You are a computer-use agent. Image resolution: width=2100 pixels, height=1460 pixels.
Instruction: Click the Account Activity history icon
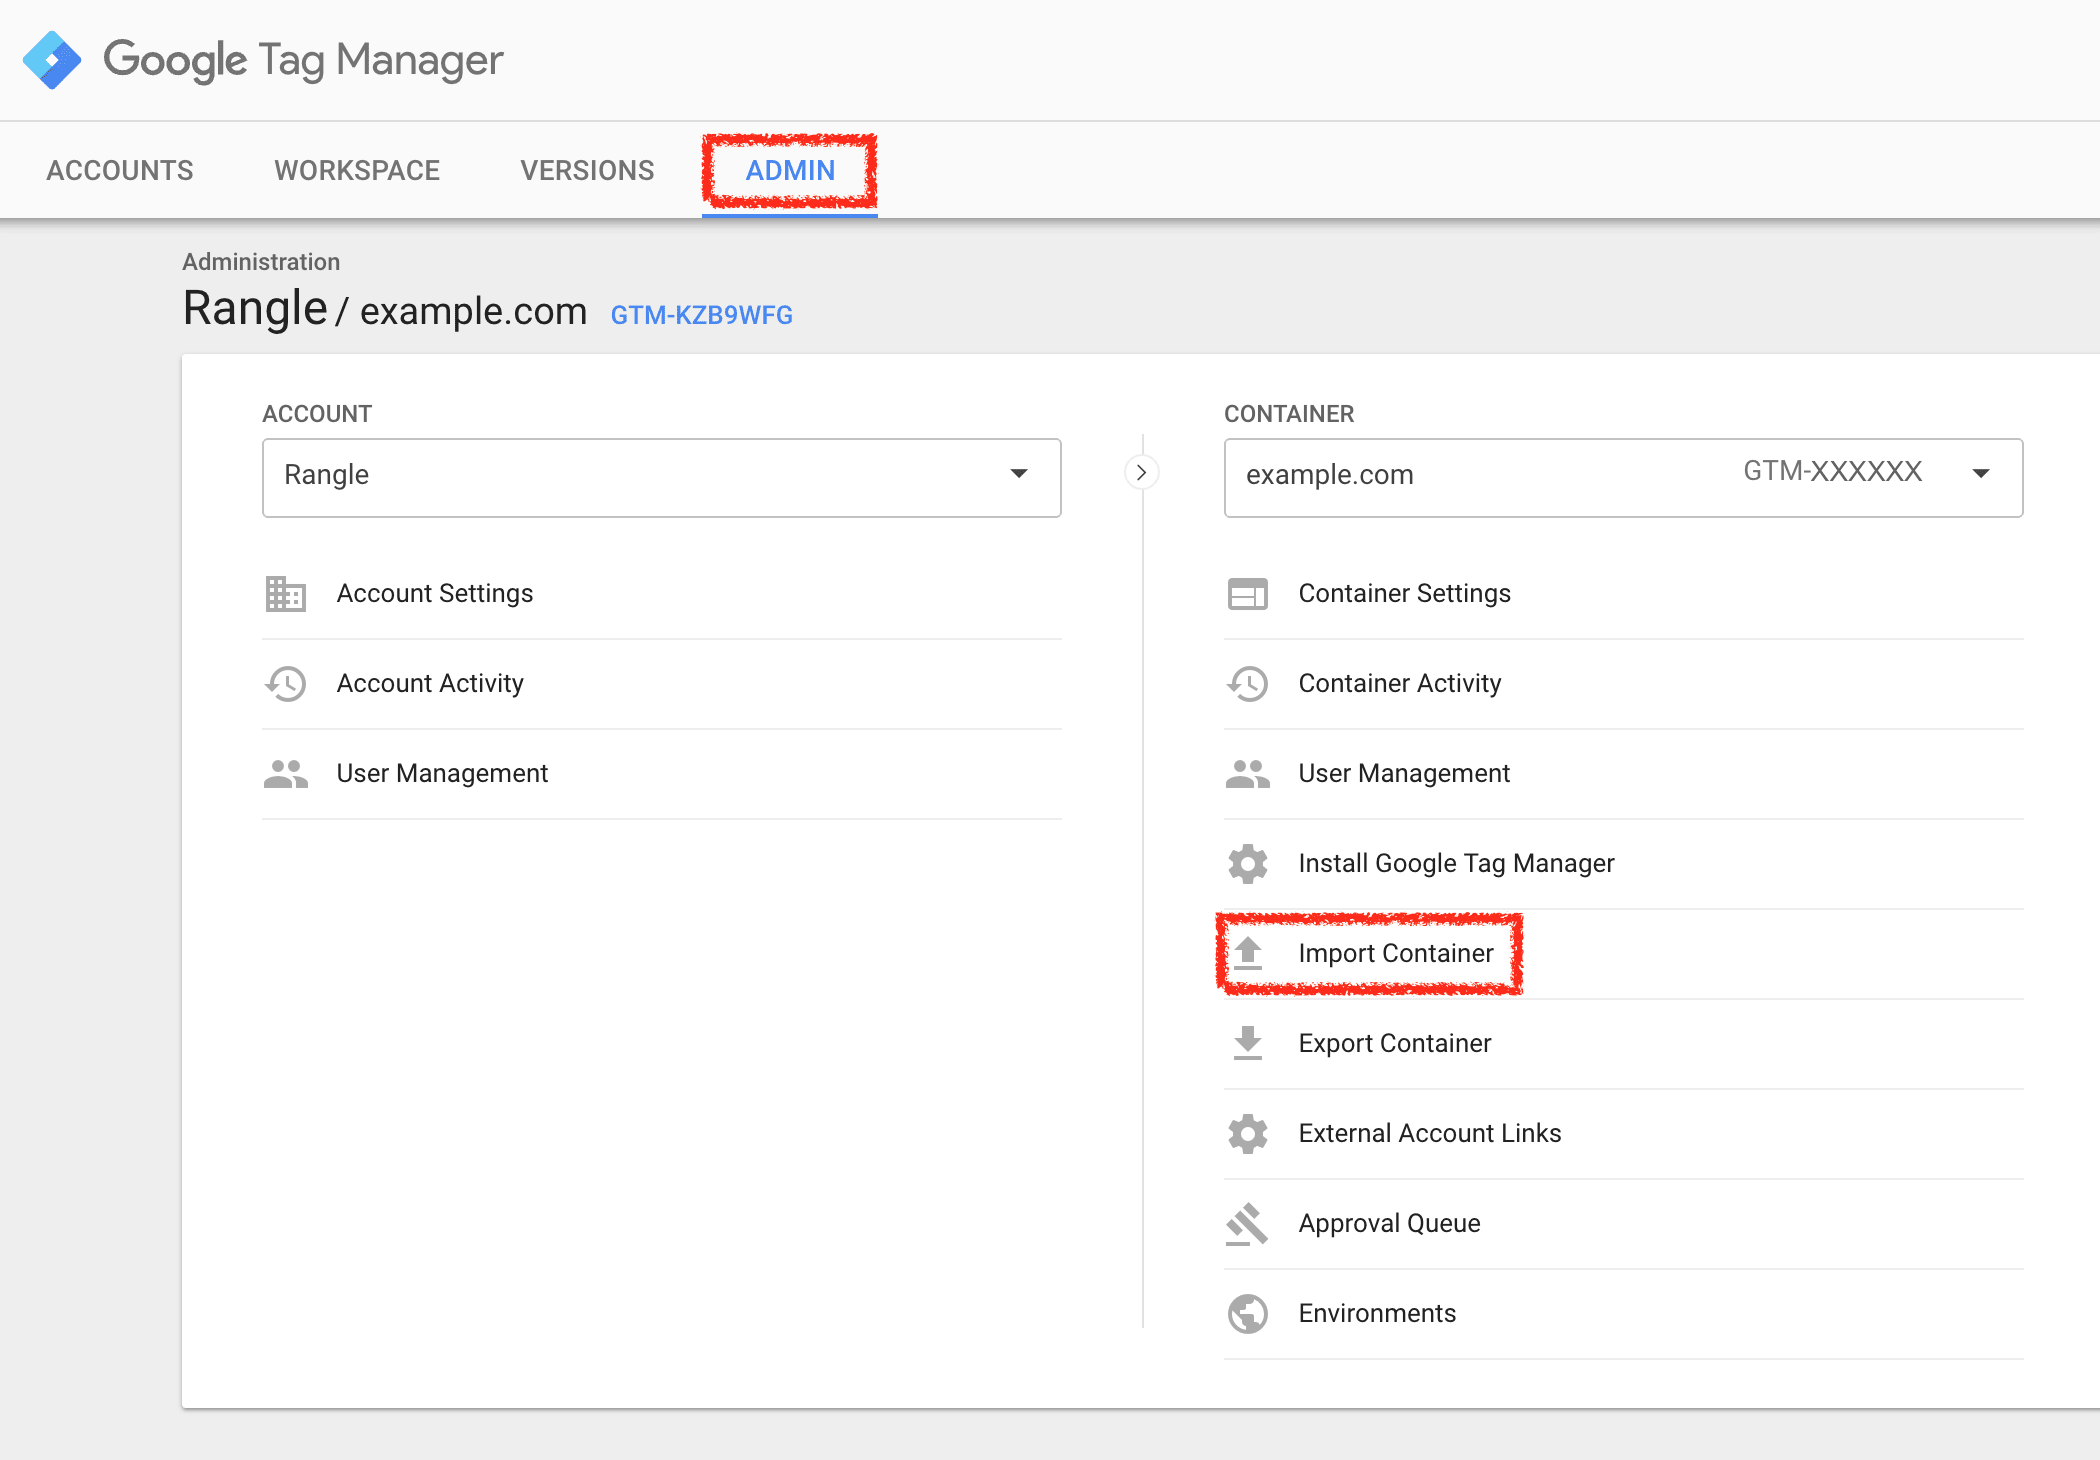(286, 684)
